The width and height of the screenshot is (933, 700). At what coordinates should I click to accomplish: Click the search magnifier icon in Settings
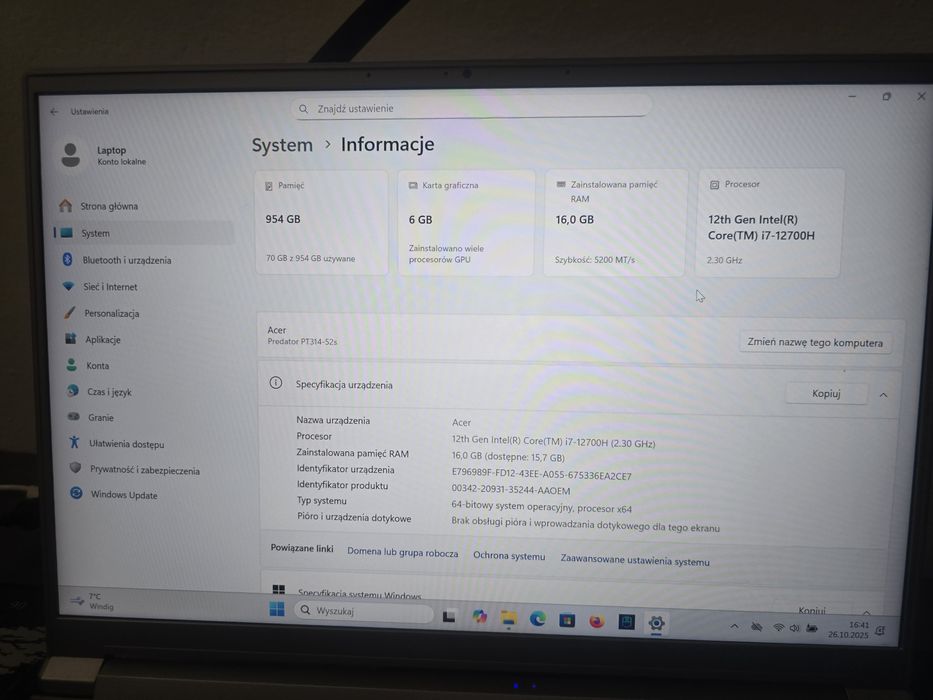(303, 109)
